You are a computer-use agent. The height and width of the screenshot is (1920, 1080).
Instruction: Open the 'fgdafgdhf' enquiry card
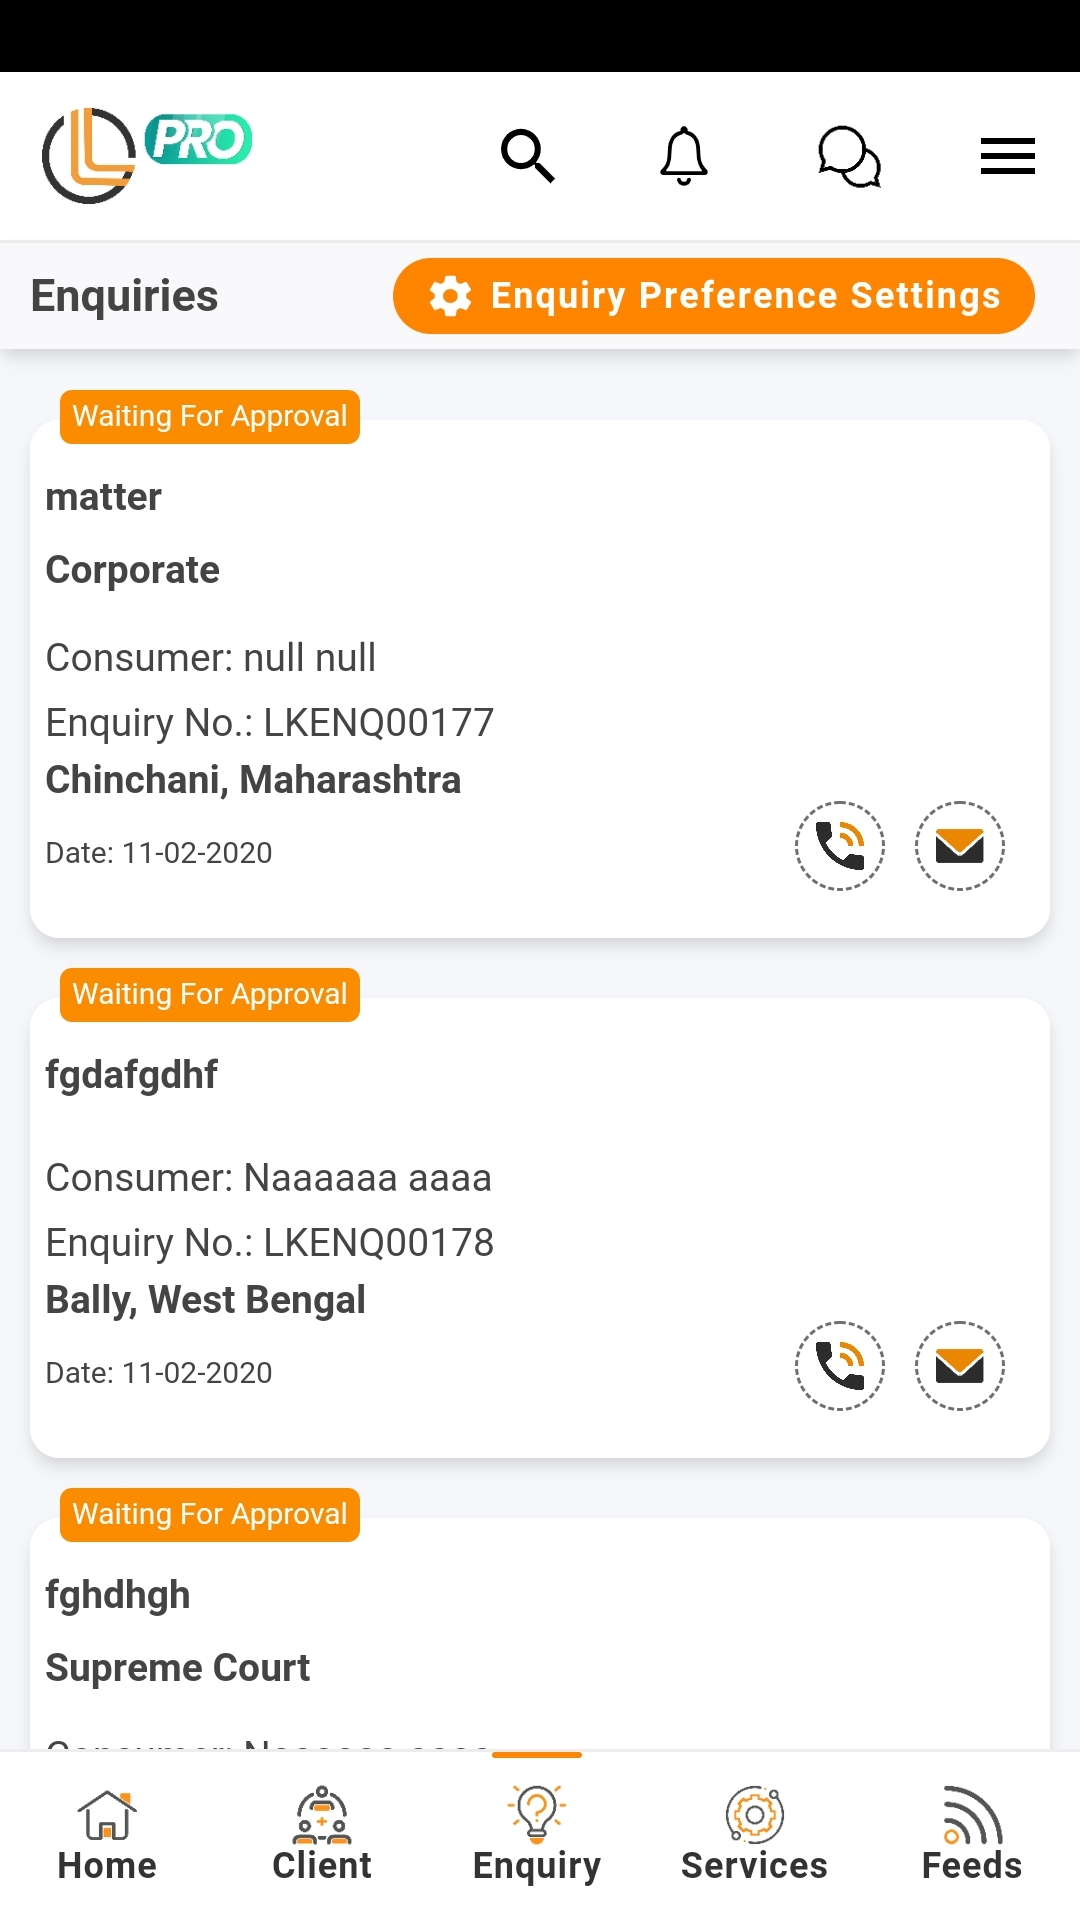400,1180
